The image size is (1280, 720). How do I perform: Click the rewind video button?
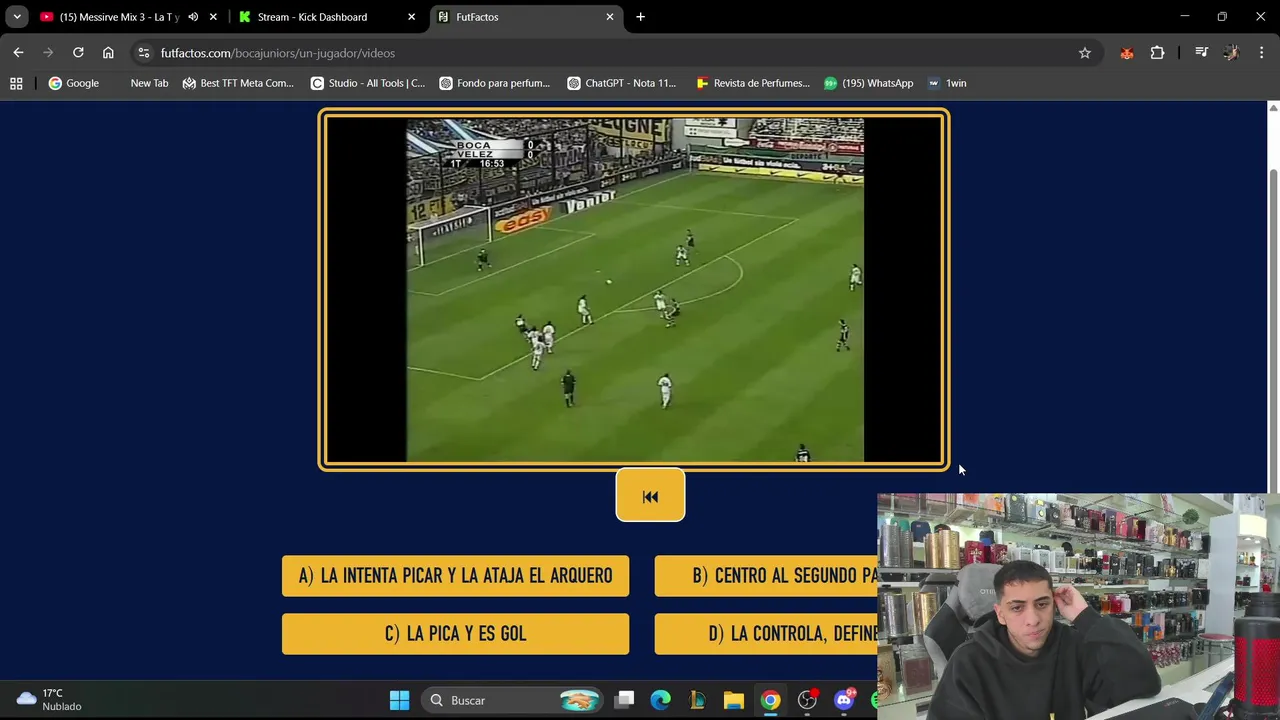point(650,496)
